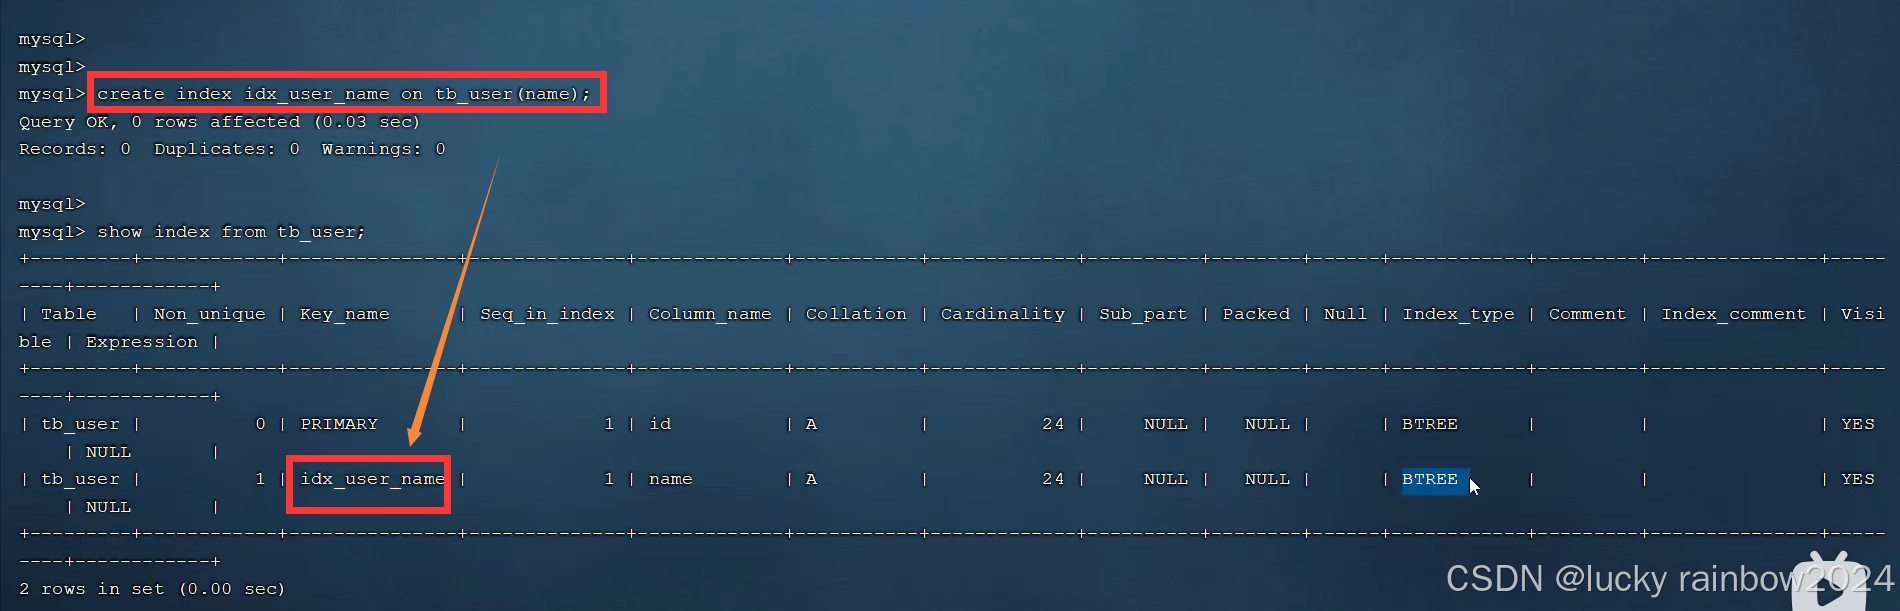1900x611 pixels.
Task: Click the 'id' column name cell
Action: 660,424
